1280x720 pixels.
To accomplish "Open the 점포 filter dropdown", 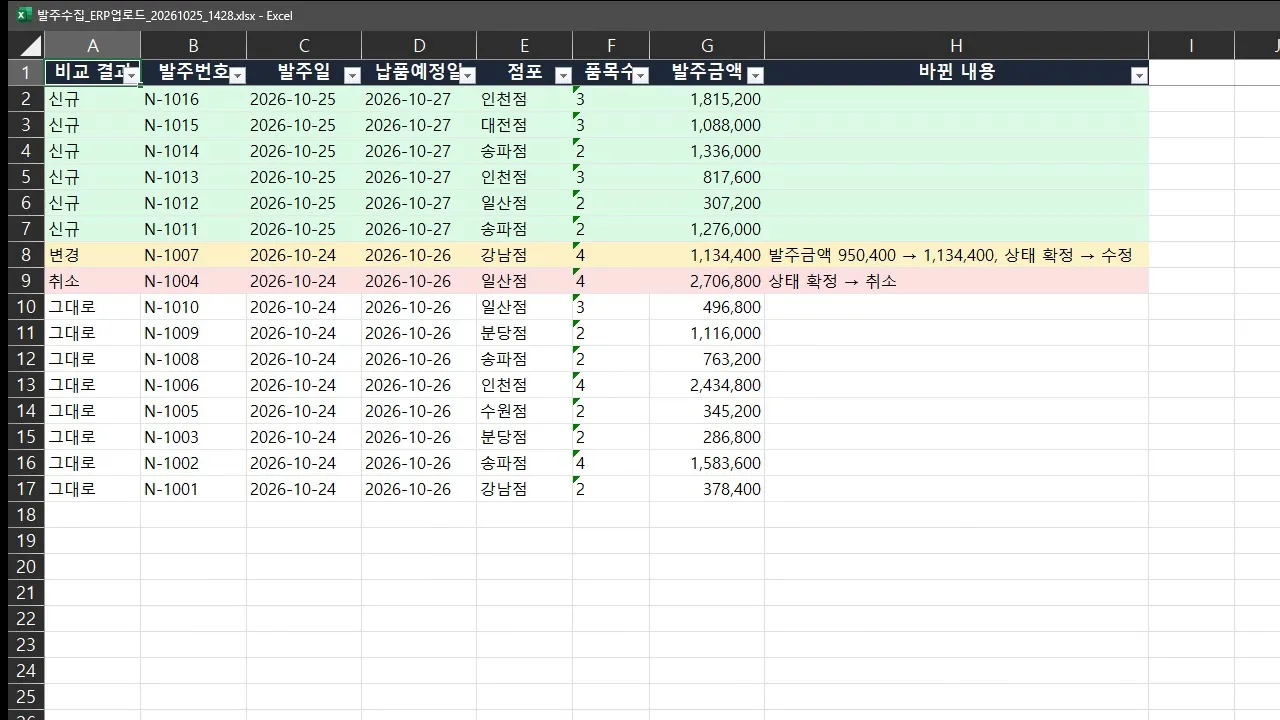I will tap(563, 75).
